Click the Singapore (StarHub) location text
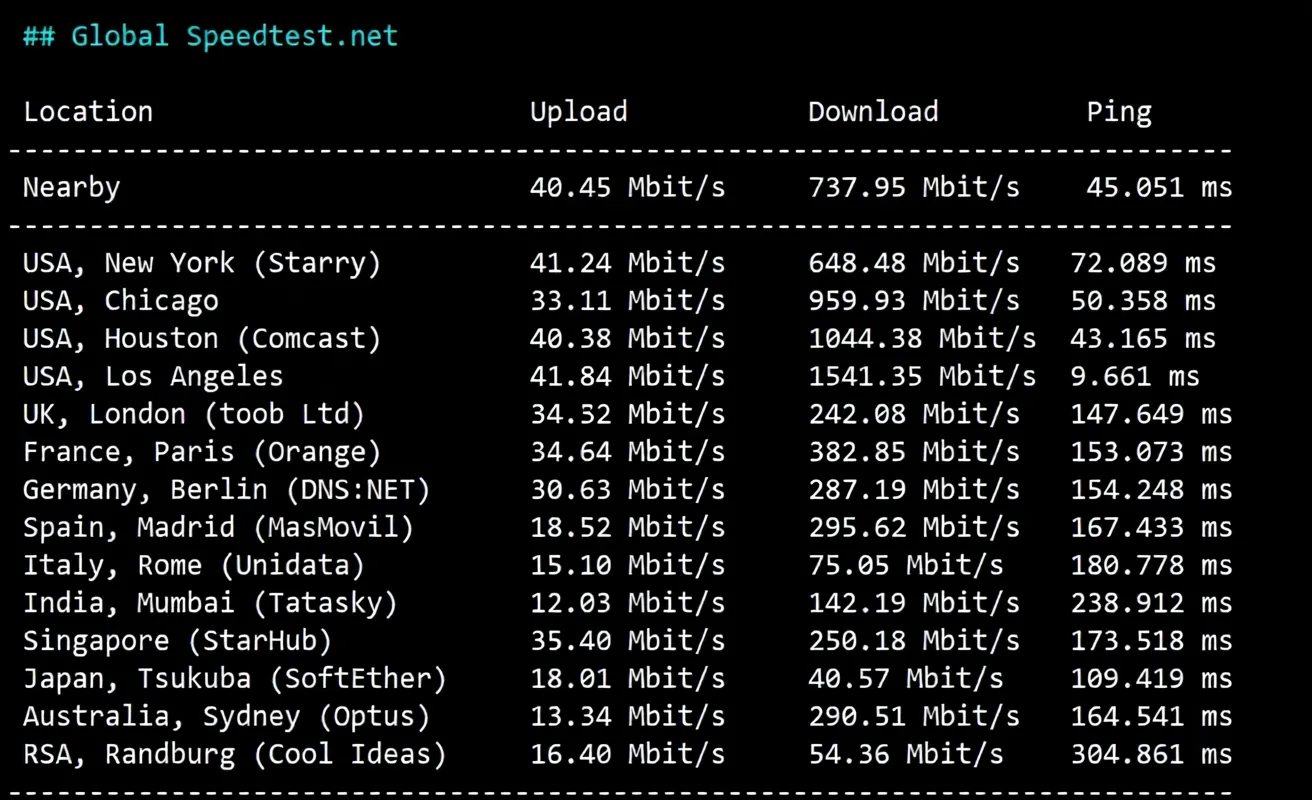This screenshot has height=800, width=1312. pyautogui.click(x=177, y=641)
